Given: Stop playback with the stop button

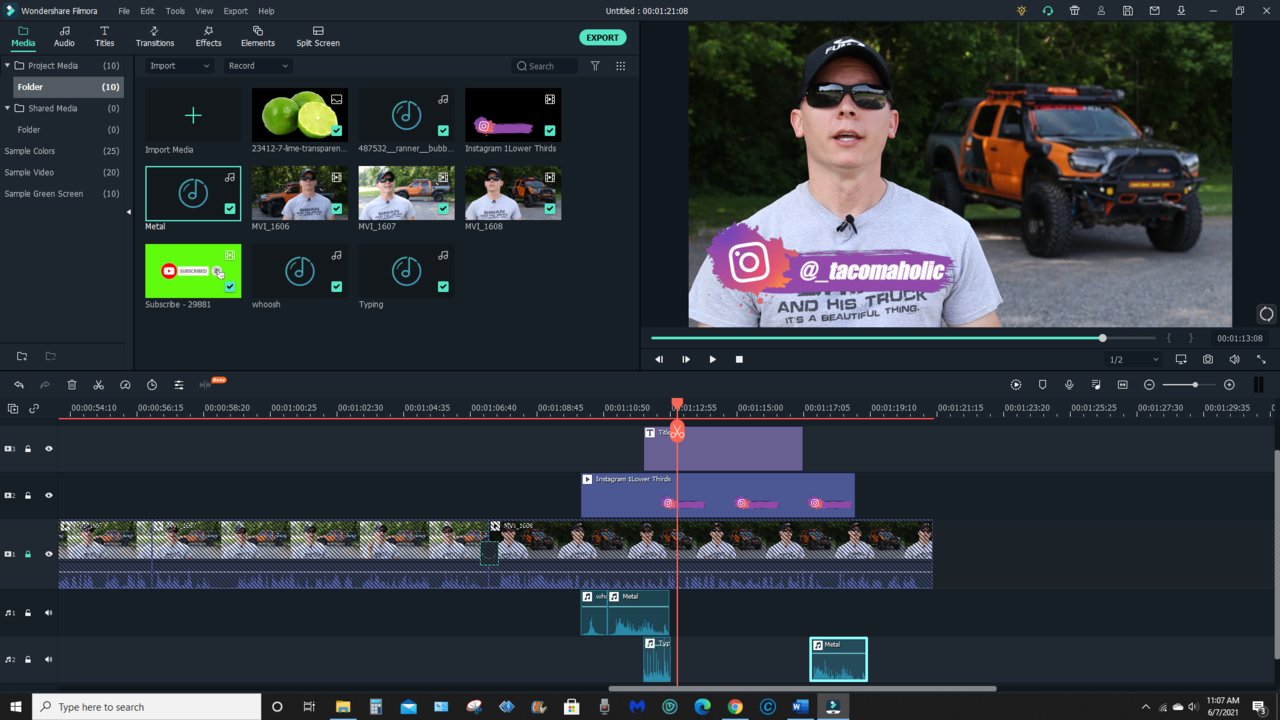Looking at the screenshot, I should pyautogui.click(x=739, y=359).
